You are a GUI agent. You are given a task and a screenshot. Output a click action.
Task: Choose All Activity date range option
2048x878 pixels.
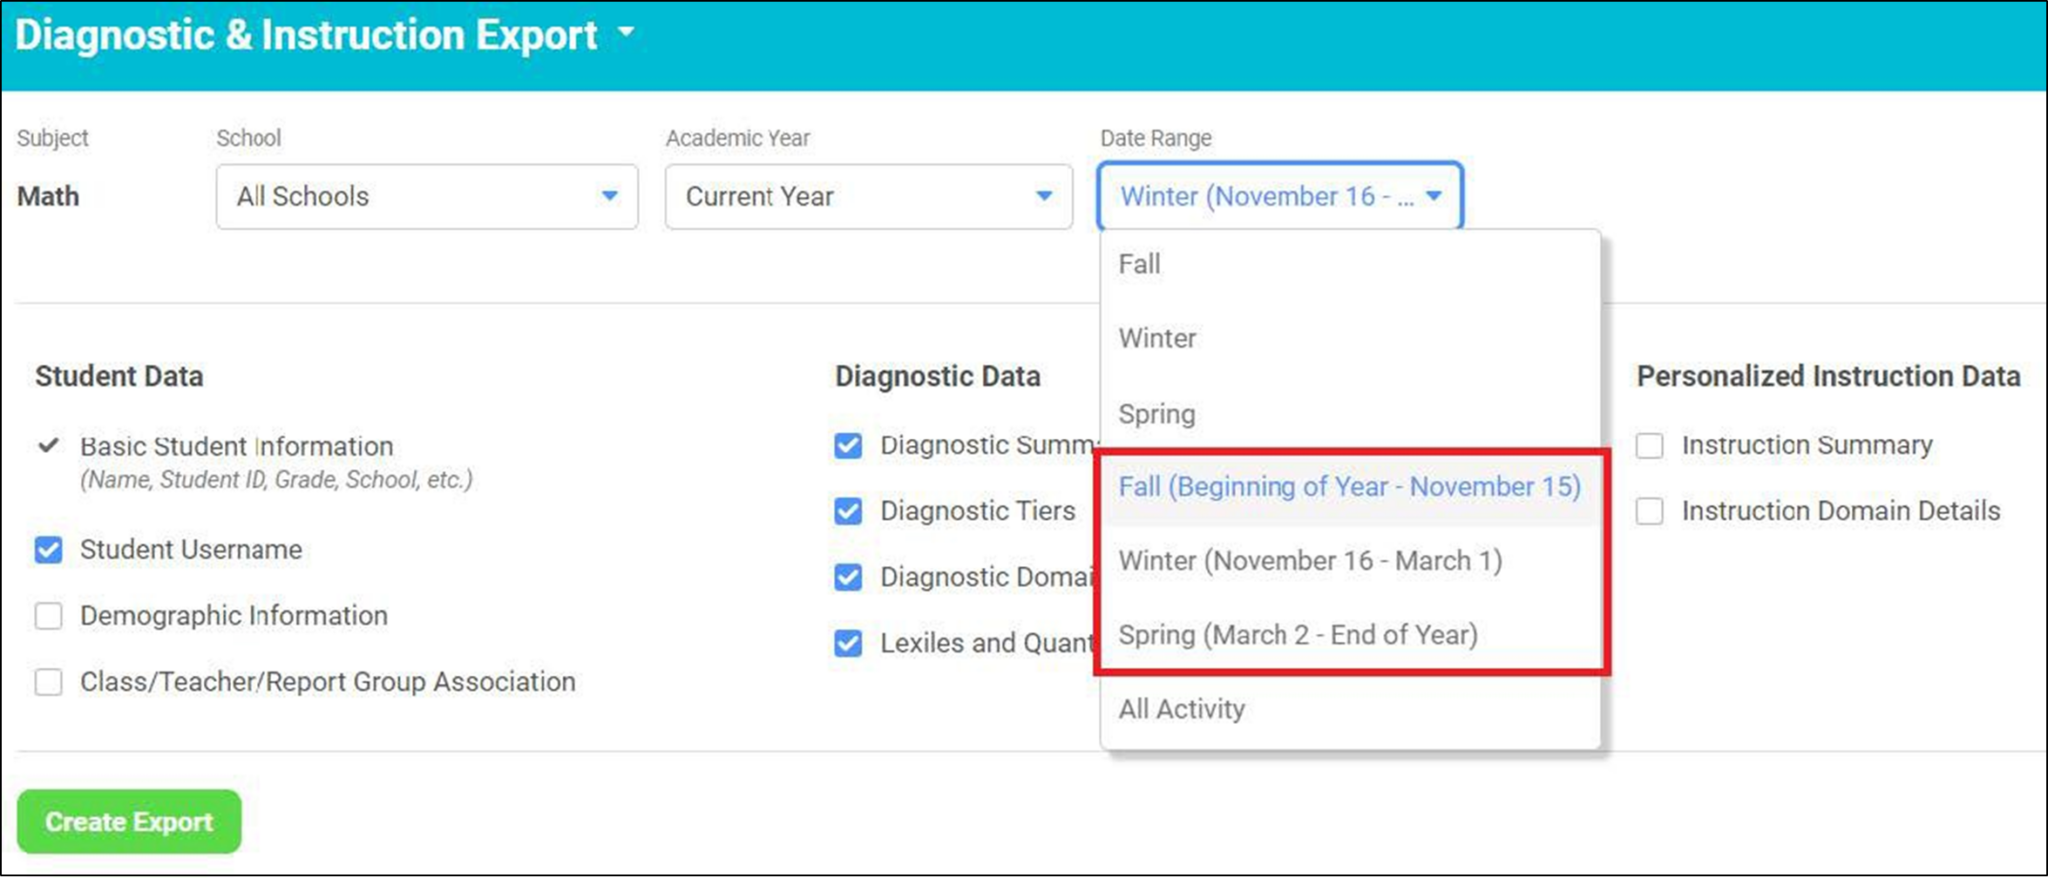coord(1182,709)
